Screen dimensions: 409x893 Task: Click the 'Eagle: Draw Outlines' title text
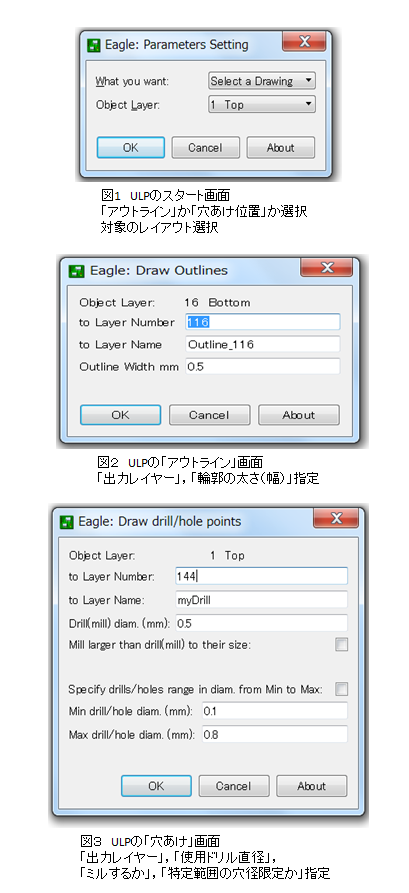pos(158,271)
